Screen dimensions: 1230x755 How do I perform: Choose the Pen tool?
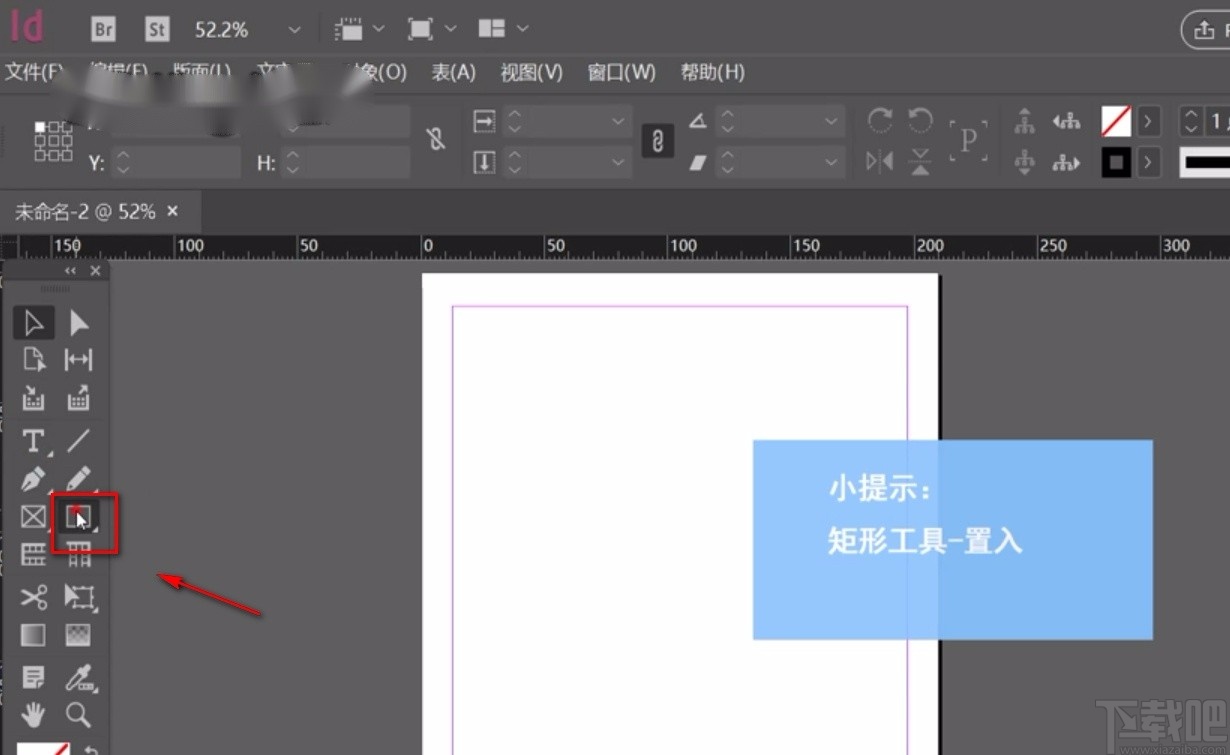[34, 479]
